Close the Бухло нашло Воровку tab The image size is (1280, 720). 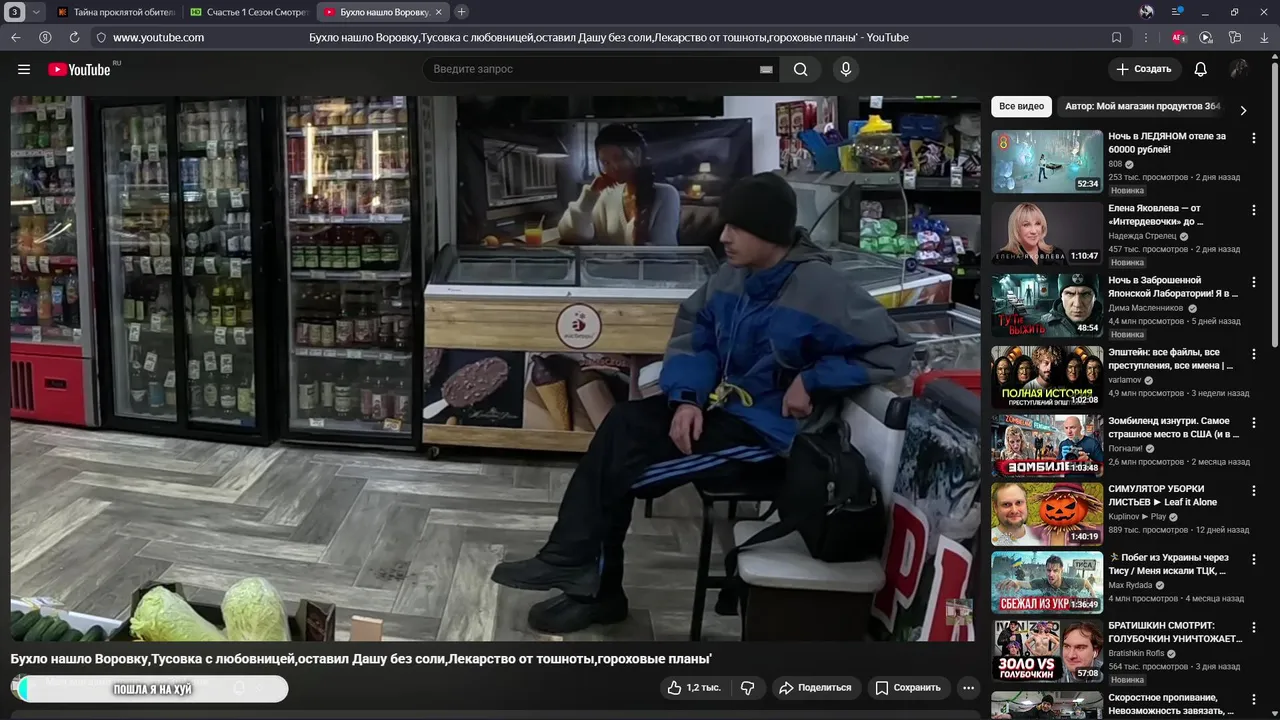pyautogui.click(x=438, y=12)
